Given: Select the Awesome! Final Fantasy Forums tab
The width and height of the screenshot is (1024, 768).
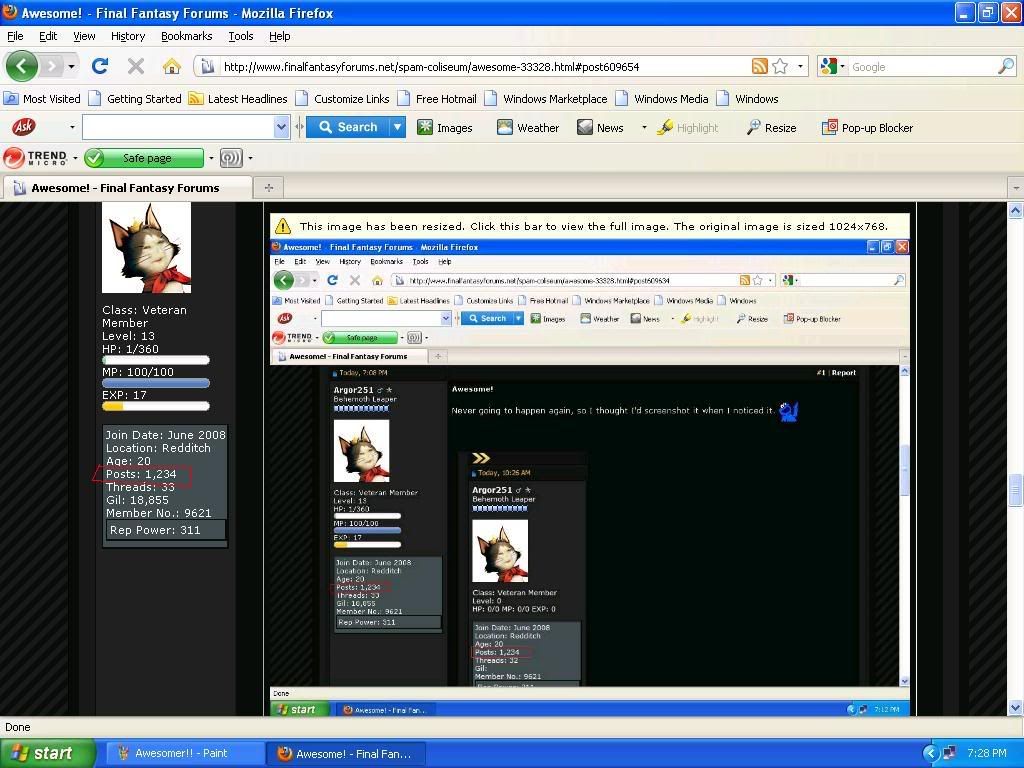Looking at the screenshot, I should click(125, 188).
